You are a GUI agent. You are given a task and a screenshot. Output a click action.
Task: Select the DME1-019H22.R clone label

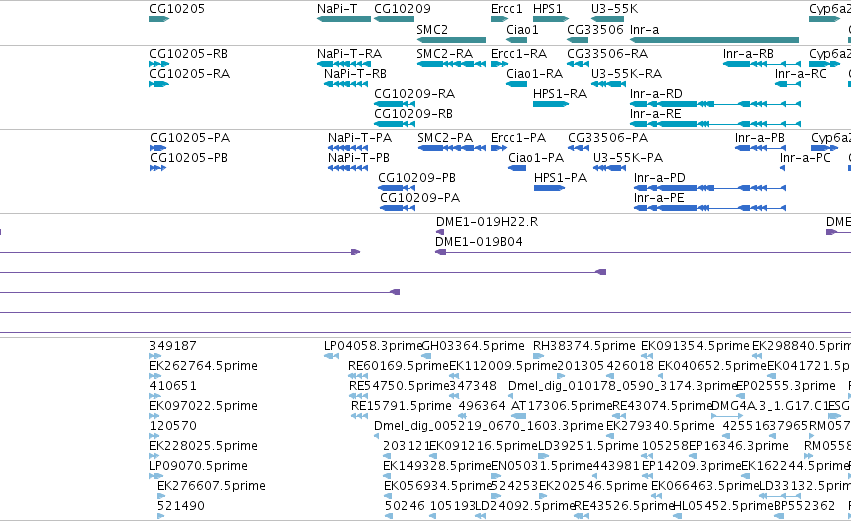click(487, 222)
